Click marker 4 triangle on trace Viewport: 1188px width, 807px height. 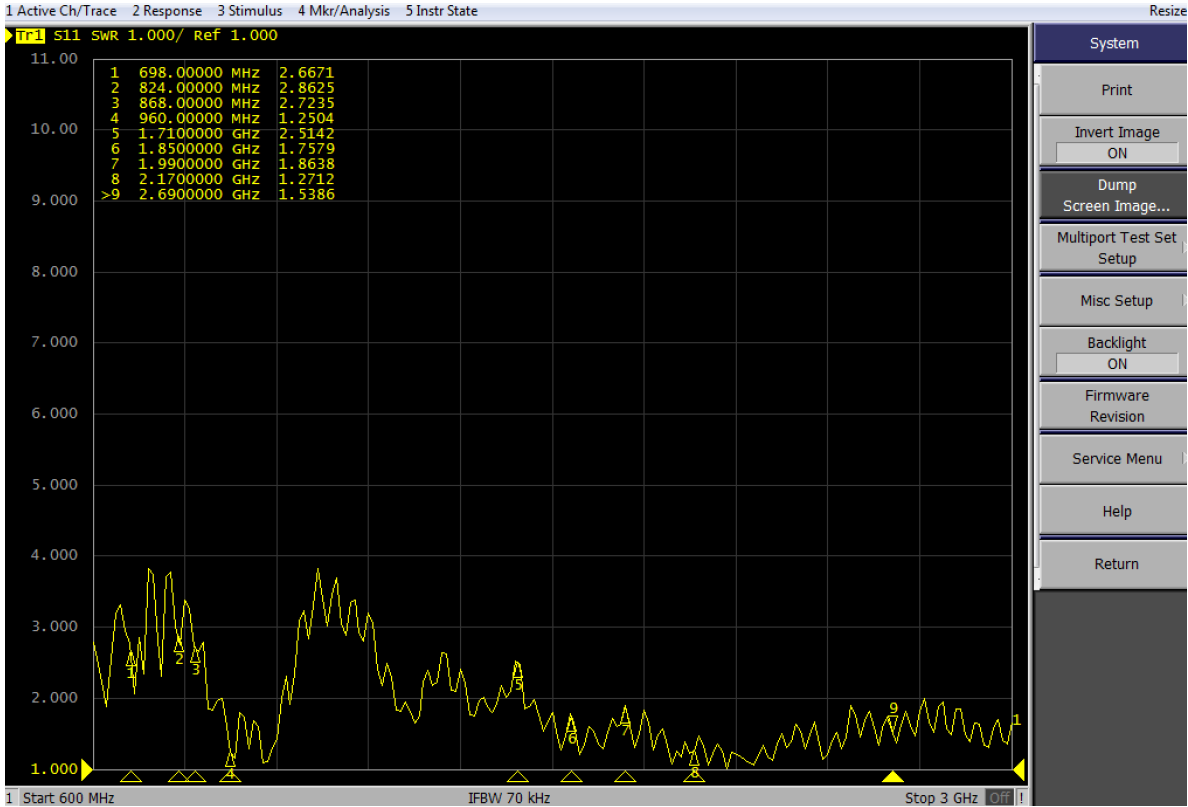(230, 761)
